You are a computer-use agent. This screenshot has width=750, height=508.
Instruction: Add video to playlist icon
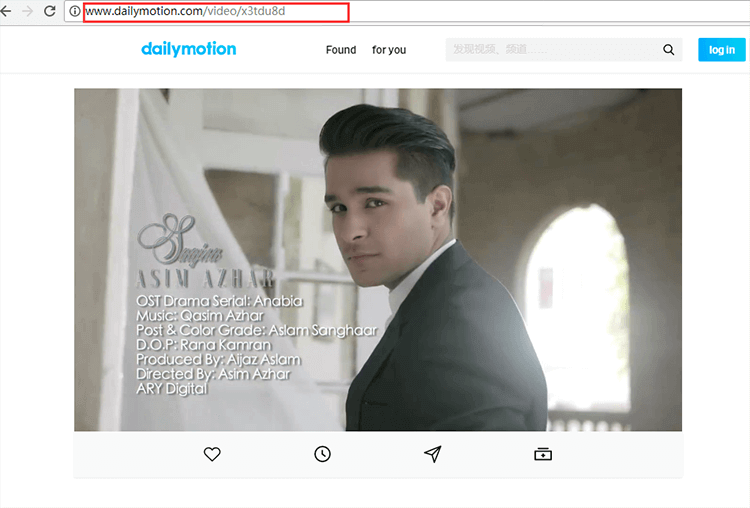pyautogui.click(x=543, y=454)
